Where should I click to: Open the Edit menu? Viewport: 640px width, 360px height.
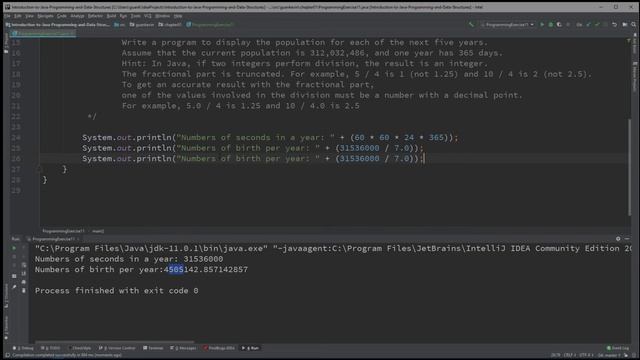(x=18, y=16)
